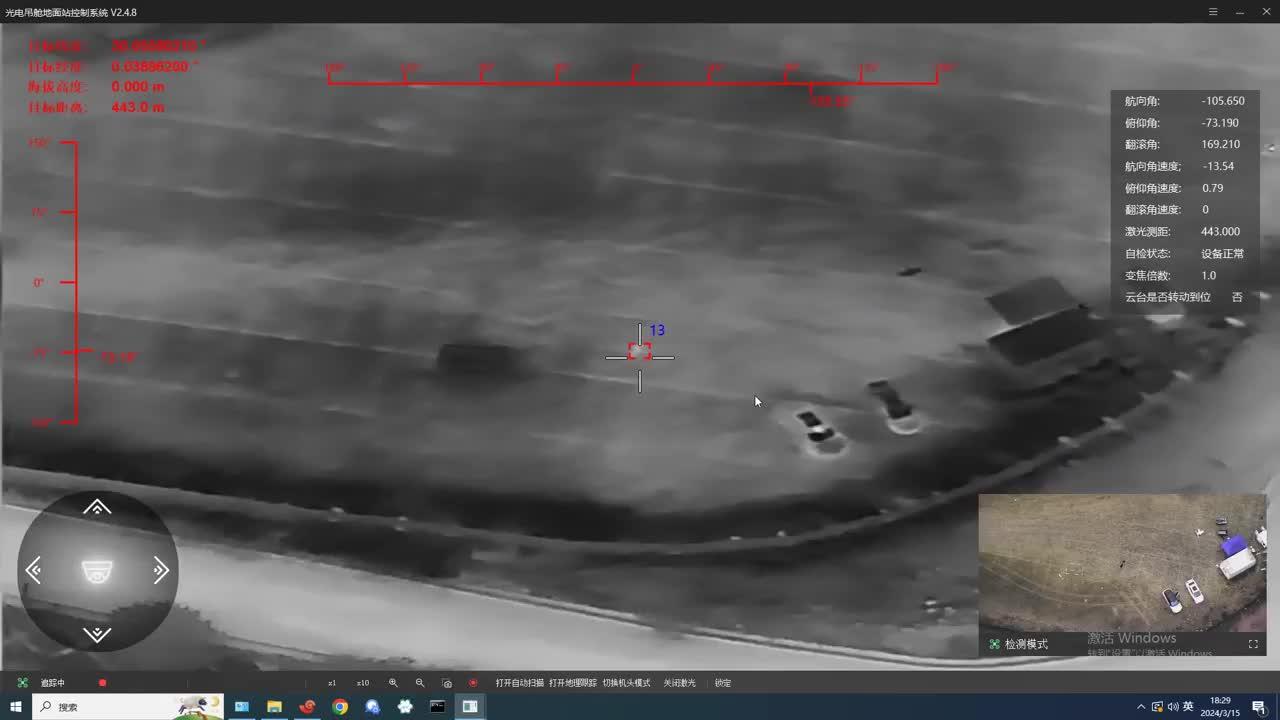
Task: Click the 检测模式 label
Action: (x=1027, y=644)
